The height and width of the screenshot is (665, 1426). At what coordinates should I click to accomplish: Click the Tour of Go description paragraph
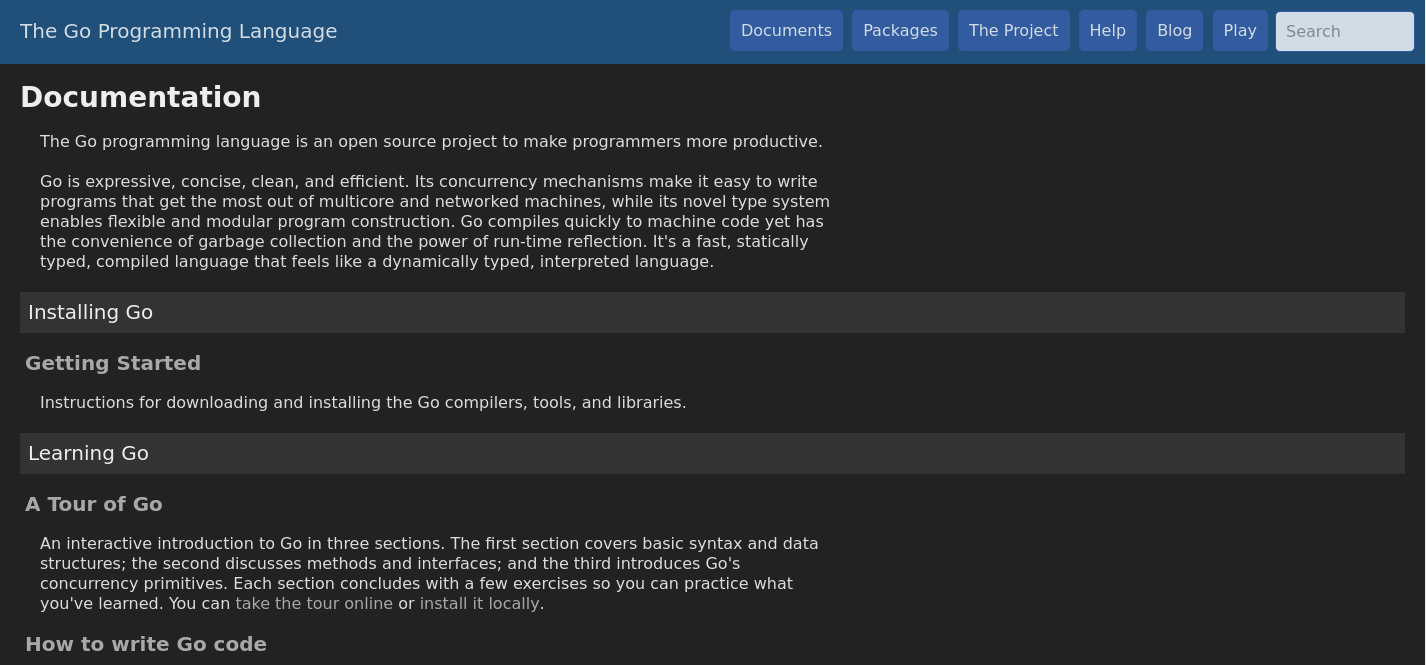pyautogui.click(x=430, y=573)
